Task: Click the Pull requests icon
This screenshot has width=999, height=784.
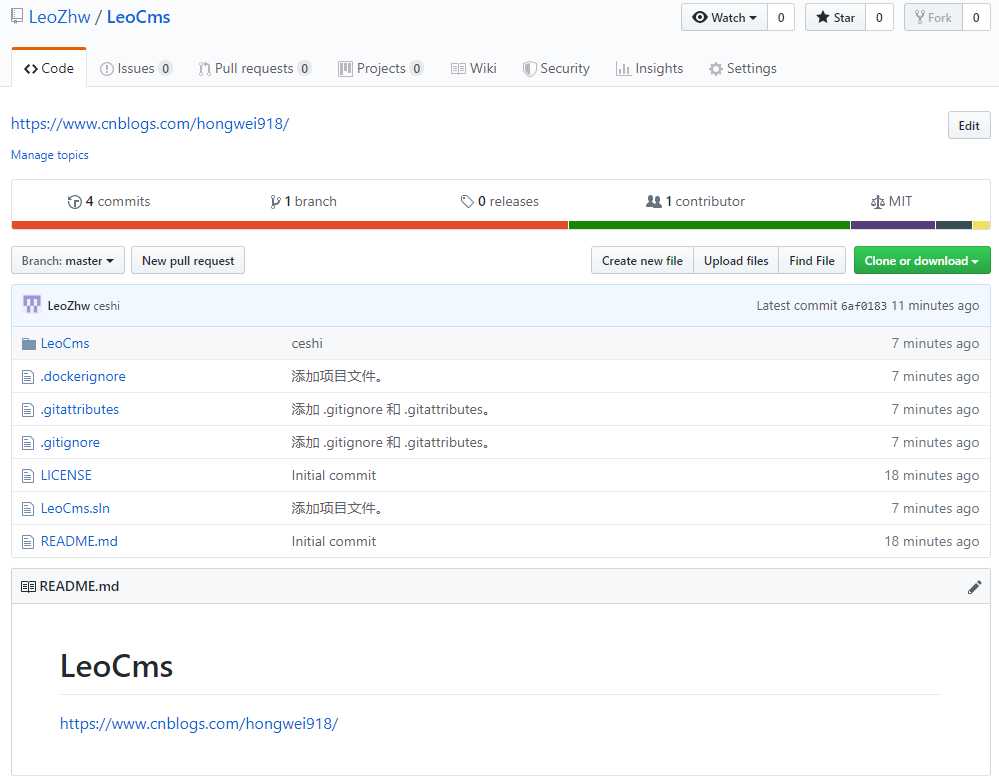Action: (205, 69)
